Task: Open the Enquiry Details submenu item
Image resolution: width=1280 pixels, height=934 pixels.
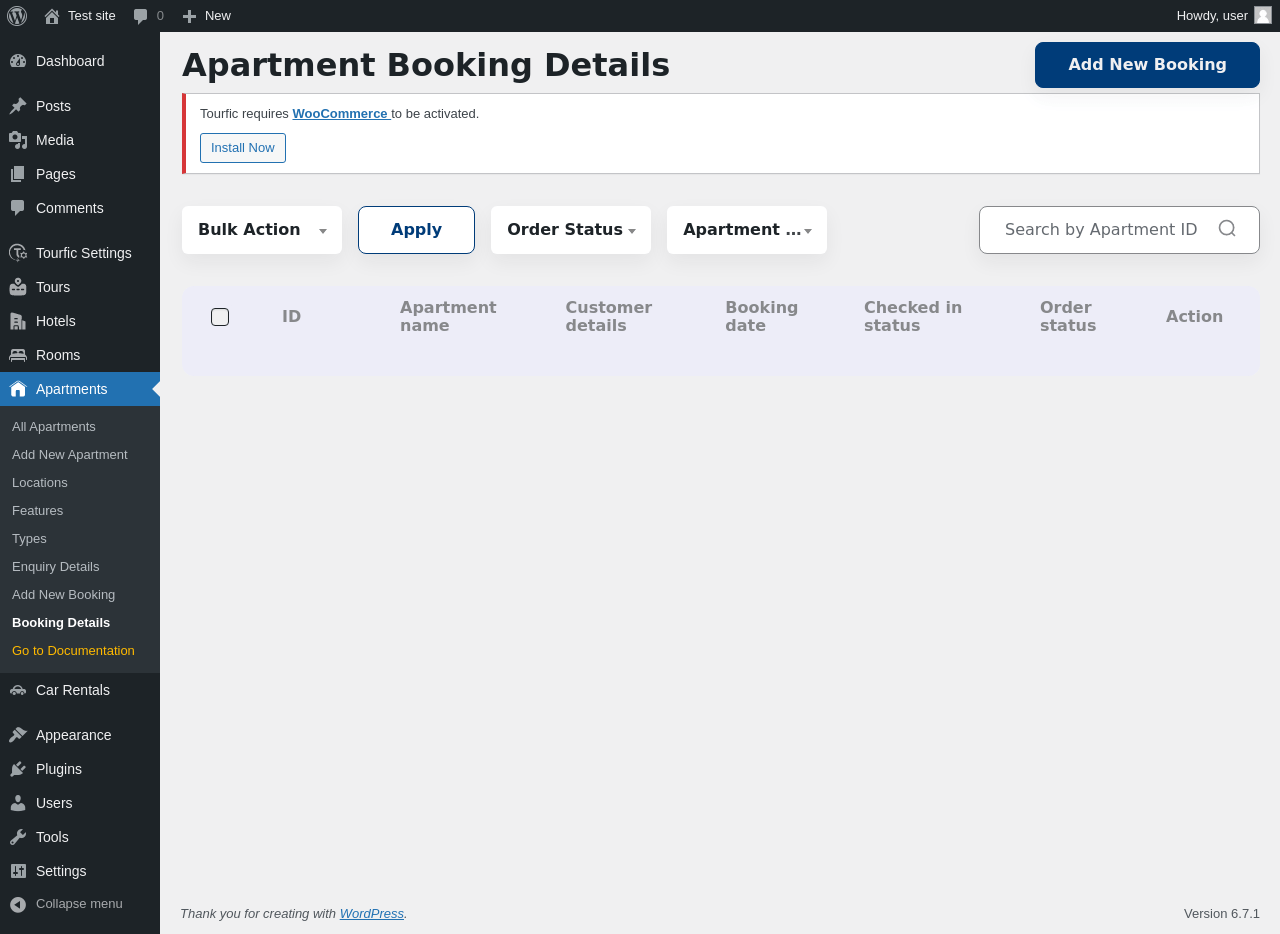Action: (x=56, y=567)
